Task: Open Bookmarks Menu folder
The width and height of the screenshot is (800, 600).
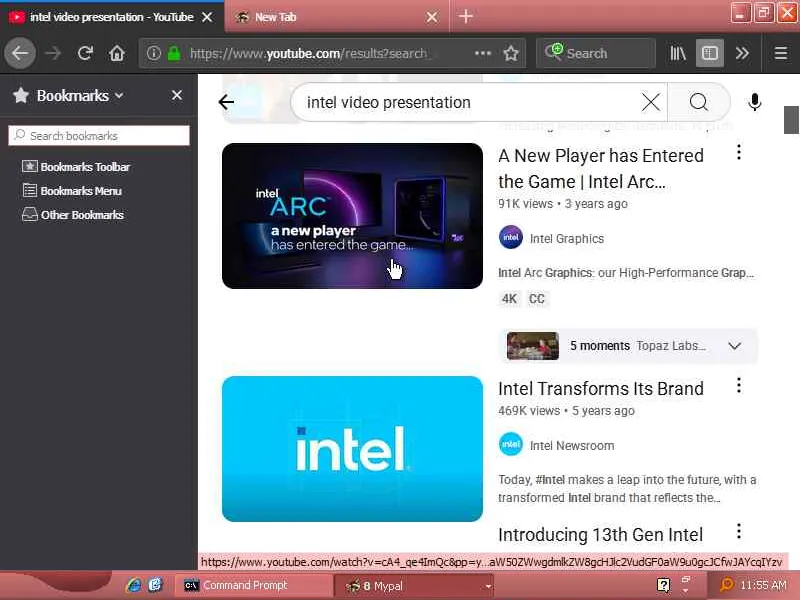Action: pos(72,191)
